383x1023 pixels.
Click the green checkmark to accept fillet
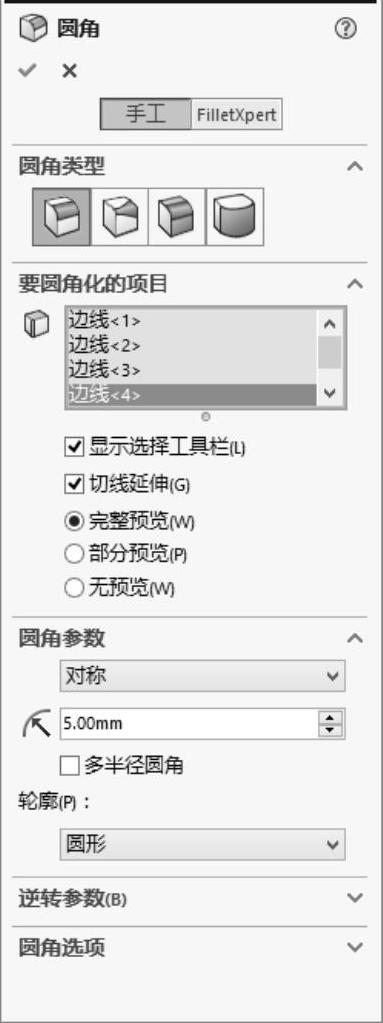27,70
